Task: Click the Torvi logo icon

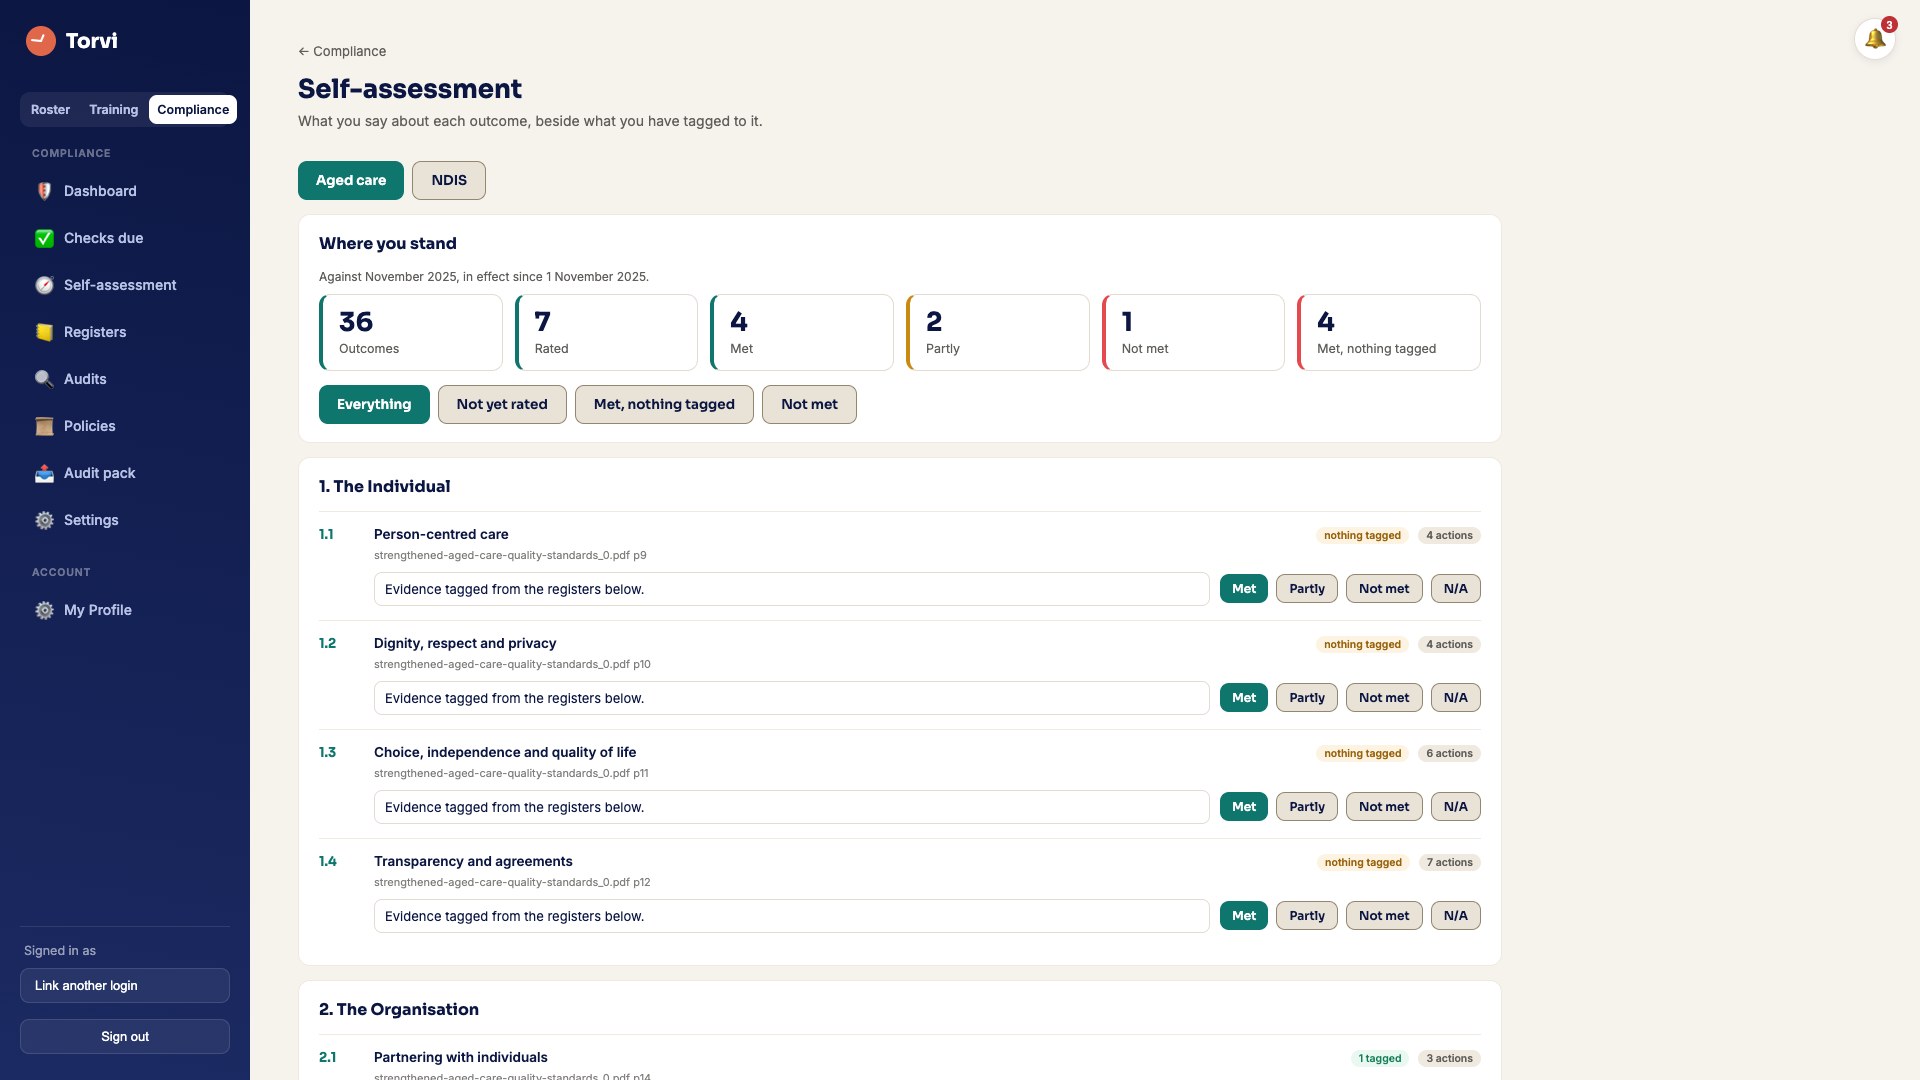Action: click(41, 41)
